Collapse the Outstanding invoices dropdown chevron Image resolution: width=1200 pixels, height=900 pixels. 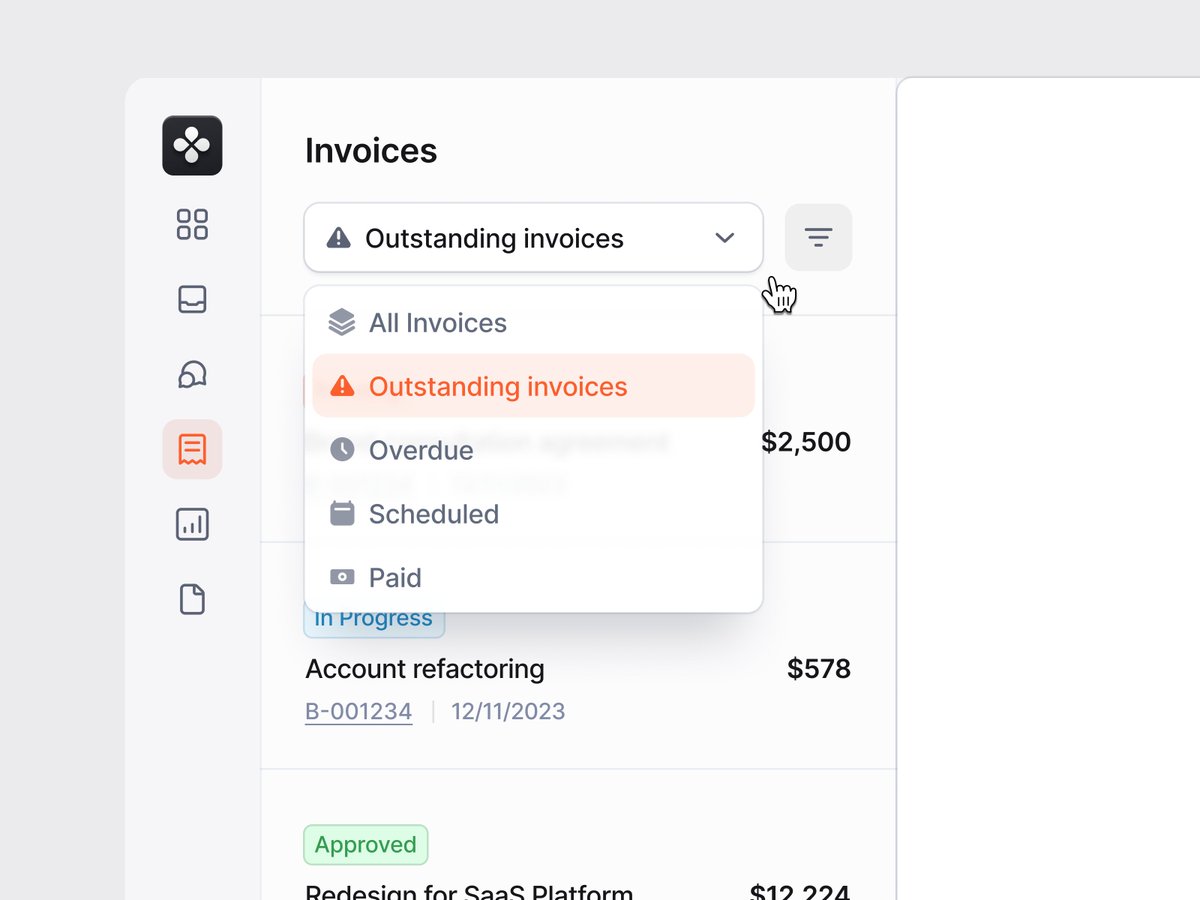pyautogui.click(x=725, y=238)
